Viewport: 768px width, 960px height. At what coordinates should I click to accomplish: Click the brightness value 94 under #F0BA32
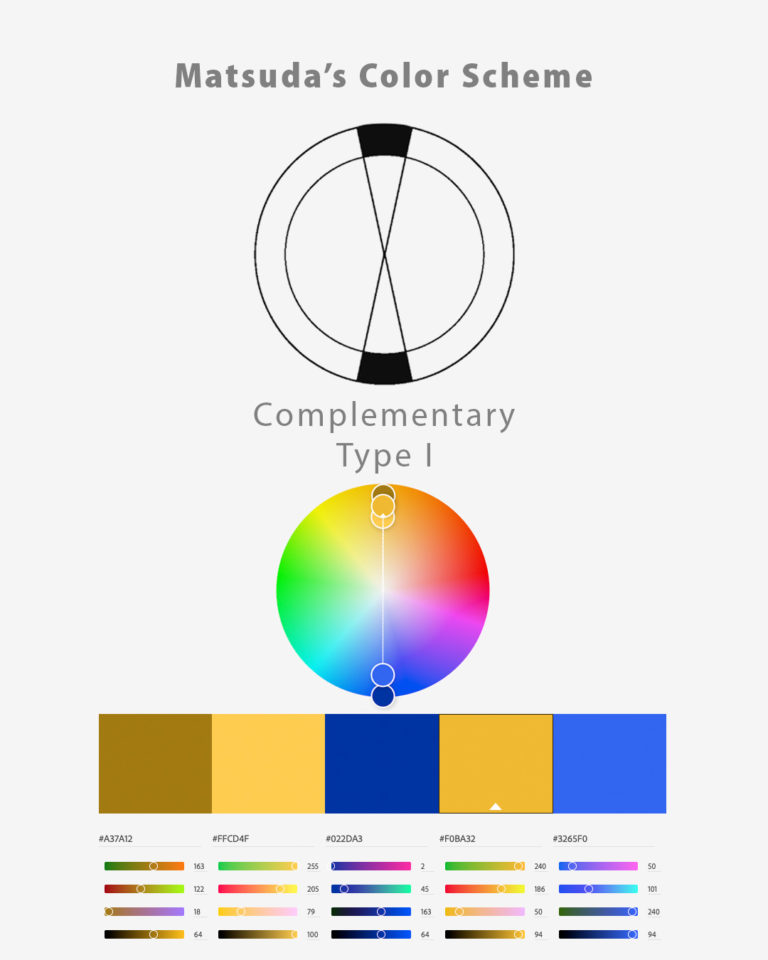click(x=538, y=934)
